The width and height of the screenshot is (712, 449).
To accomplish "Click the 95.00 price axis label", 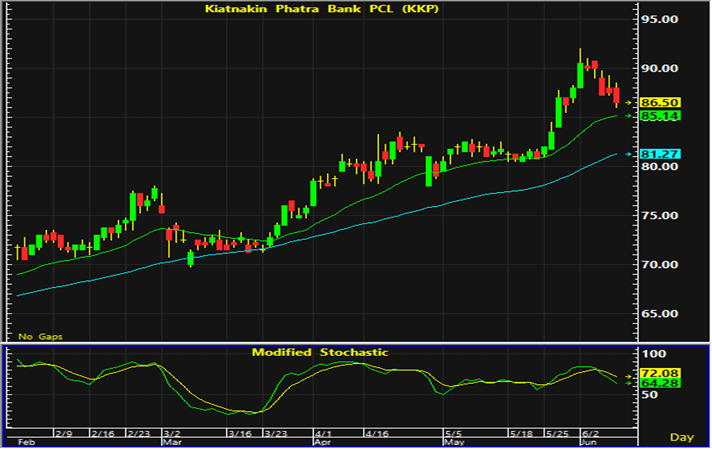I will (x=659, y=19).
